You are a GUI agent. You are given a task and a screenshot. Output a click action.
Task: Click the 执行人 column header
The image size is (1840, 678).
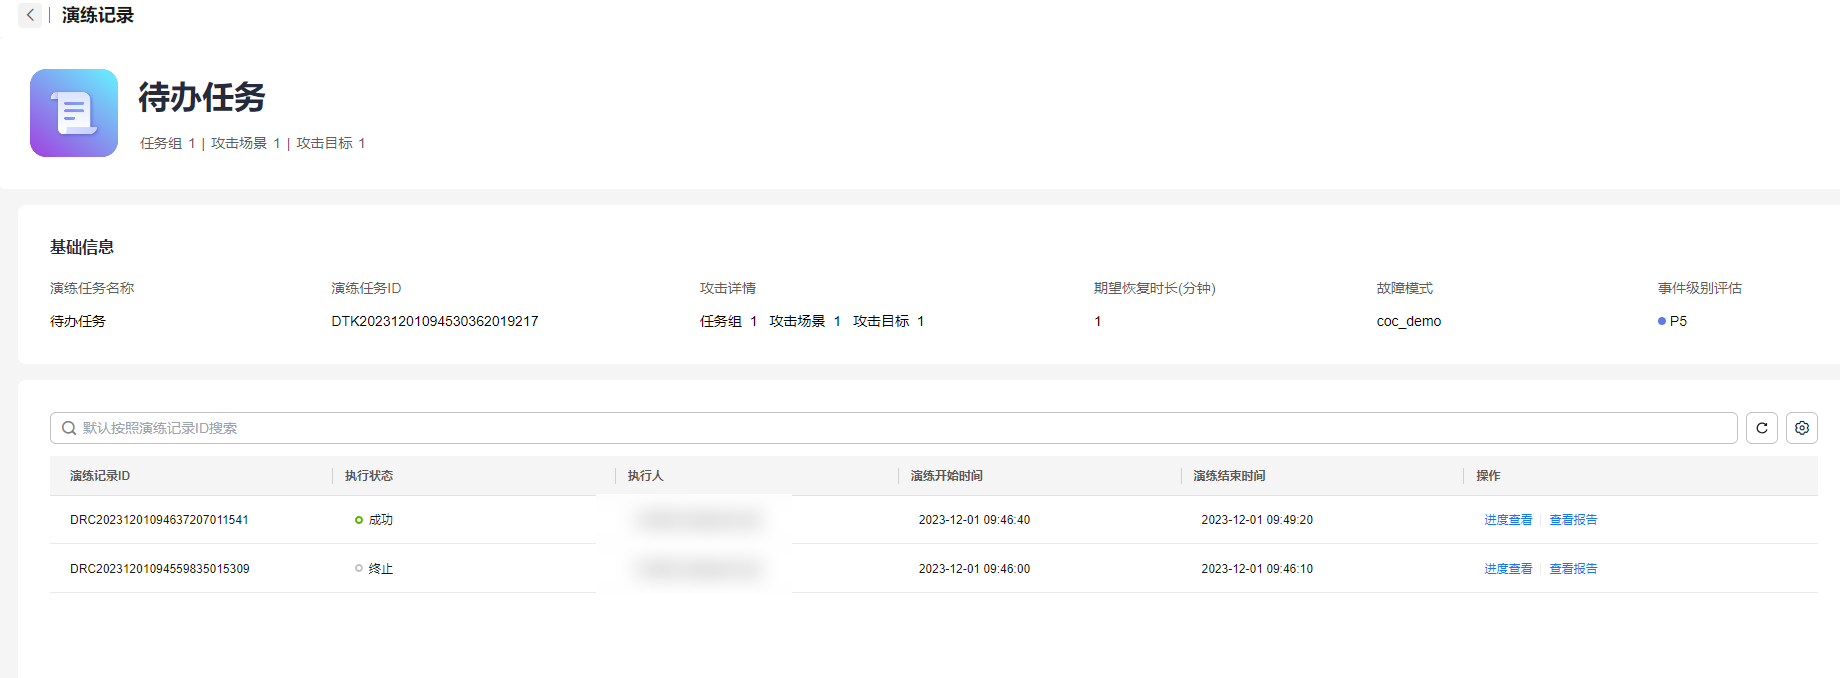(645, 476)
